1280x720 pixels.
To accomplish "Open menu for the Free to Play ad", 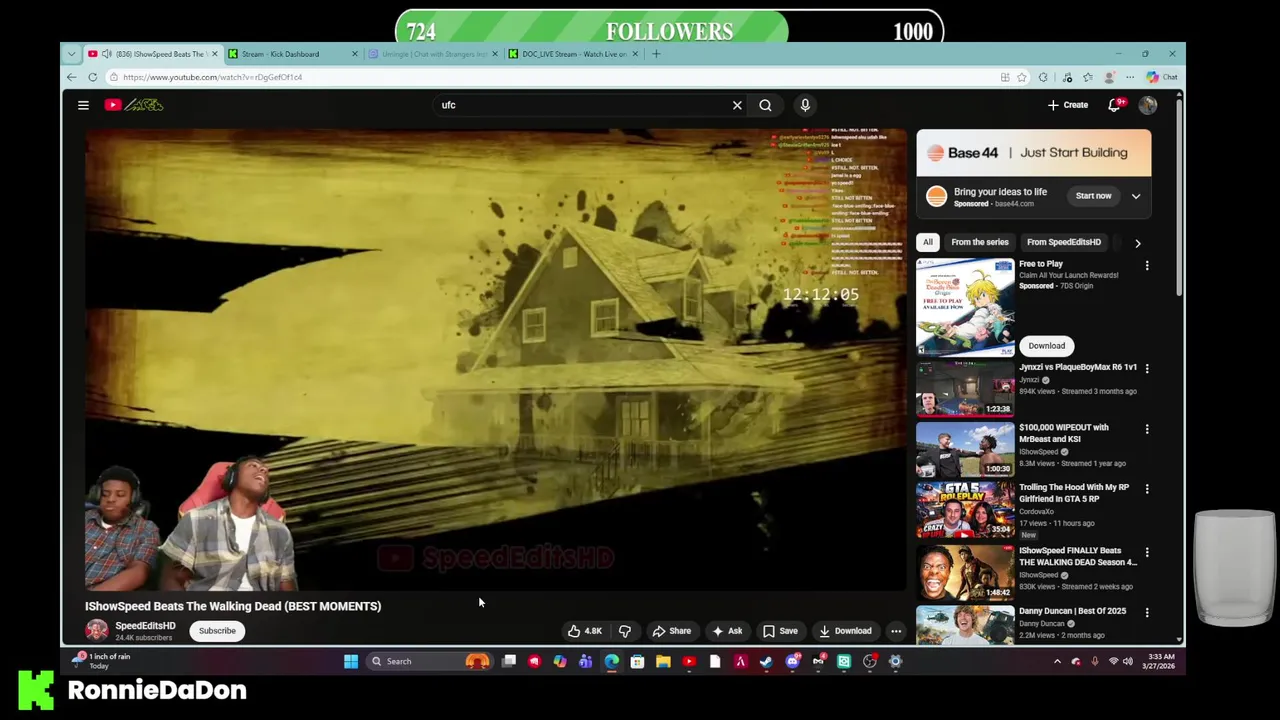I will pos(1147,266).
